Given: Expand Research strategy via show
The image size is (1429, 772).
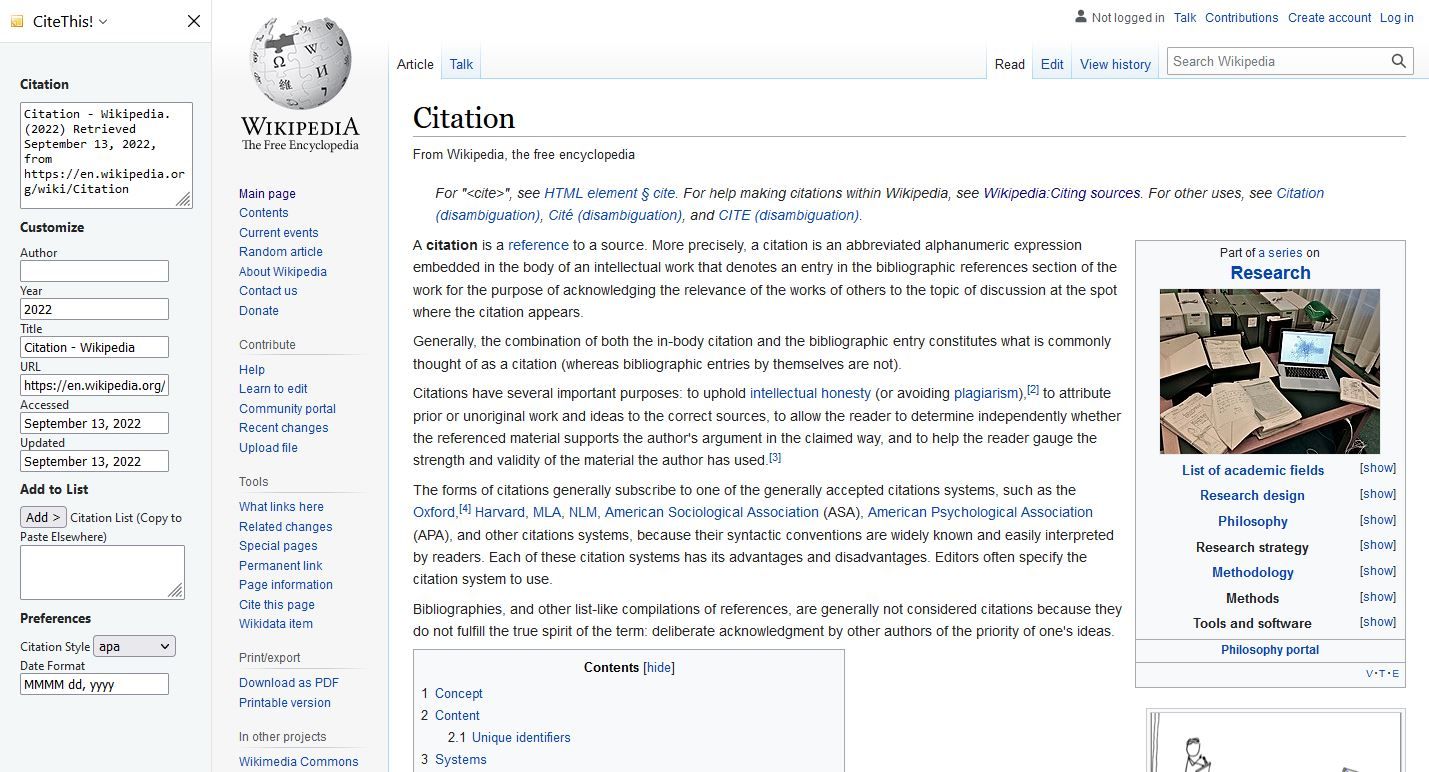Looking at the screenshot, I should tap(1377, 545).
